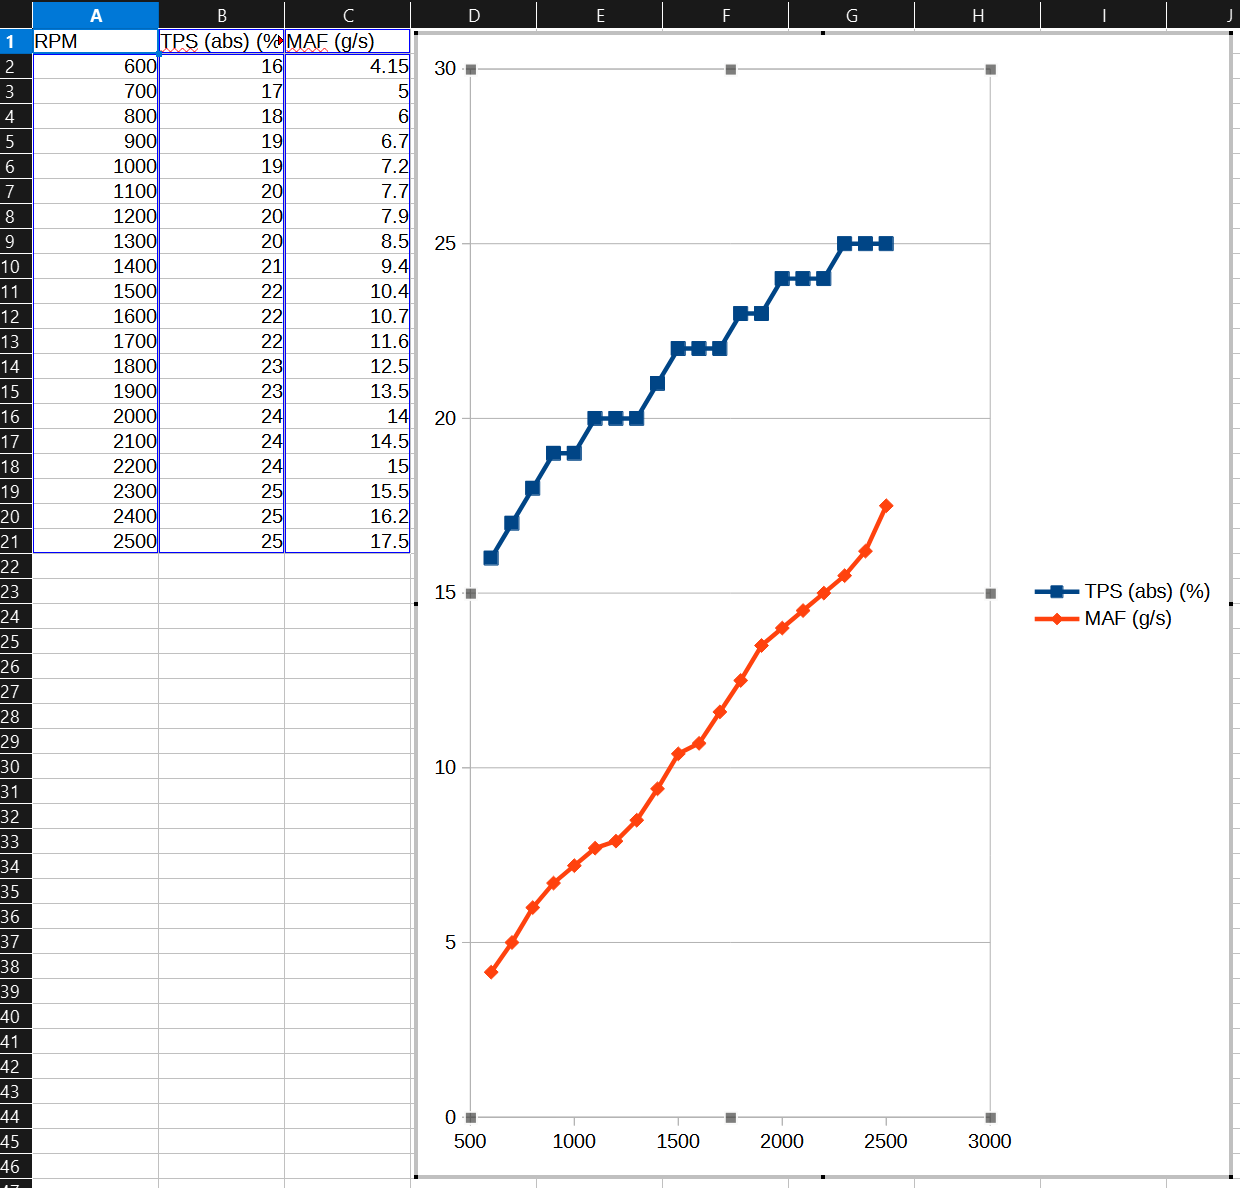Select column B header
Screen dimensions: 1240x1188
pos(222,15)
